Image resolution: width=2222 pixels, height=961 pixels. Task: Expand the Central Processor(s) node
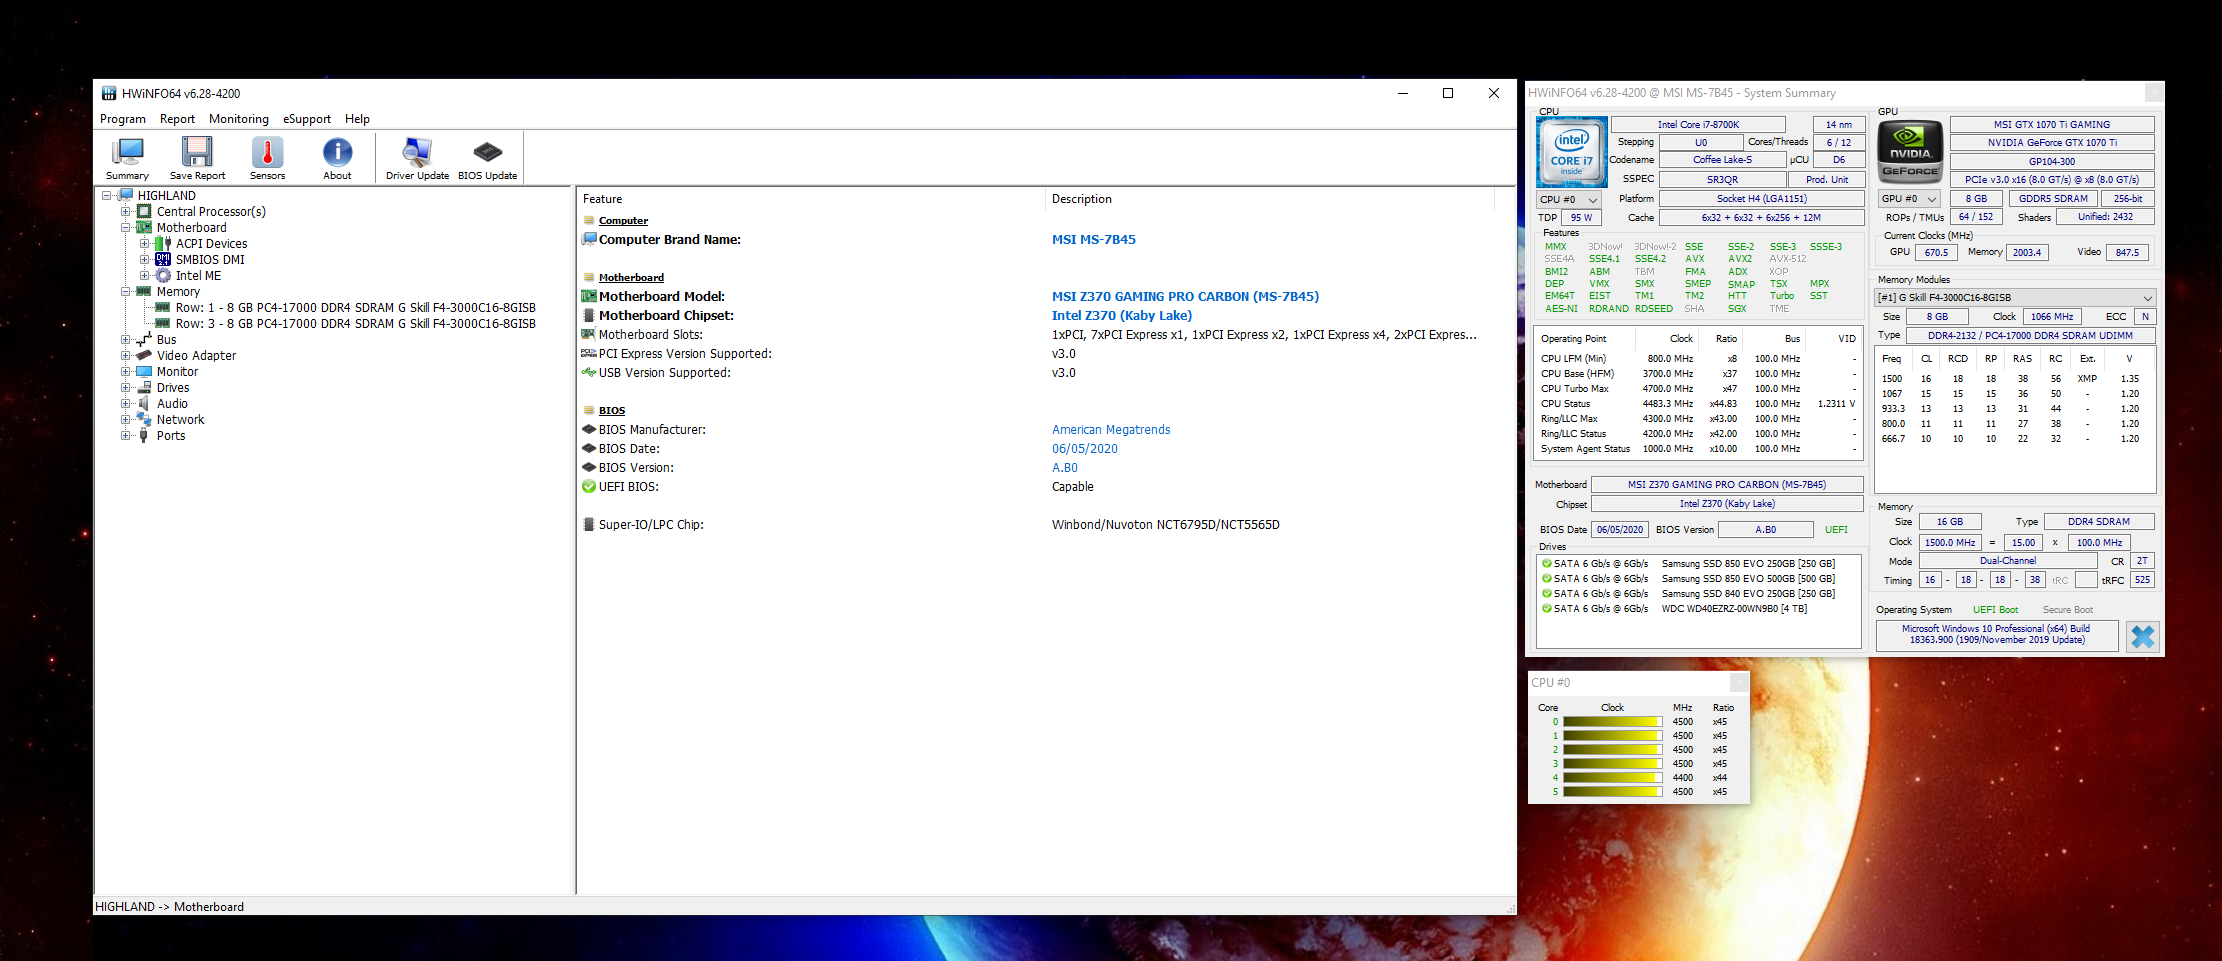click(x=125, y=211)
